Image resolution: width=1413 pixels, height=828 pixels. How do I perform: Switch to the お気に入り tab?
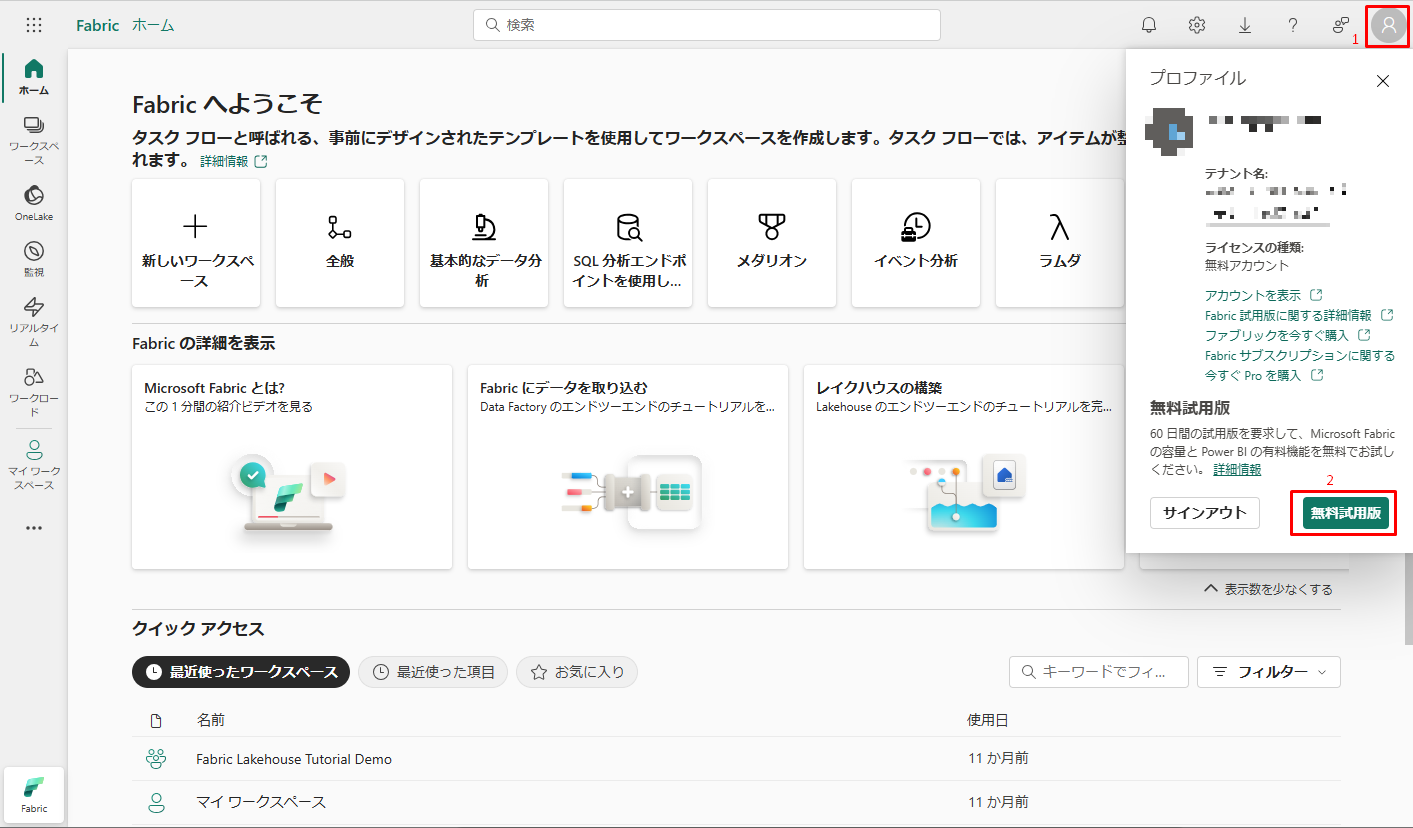tap(577, 672)
